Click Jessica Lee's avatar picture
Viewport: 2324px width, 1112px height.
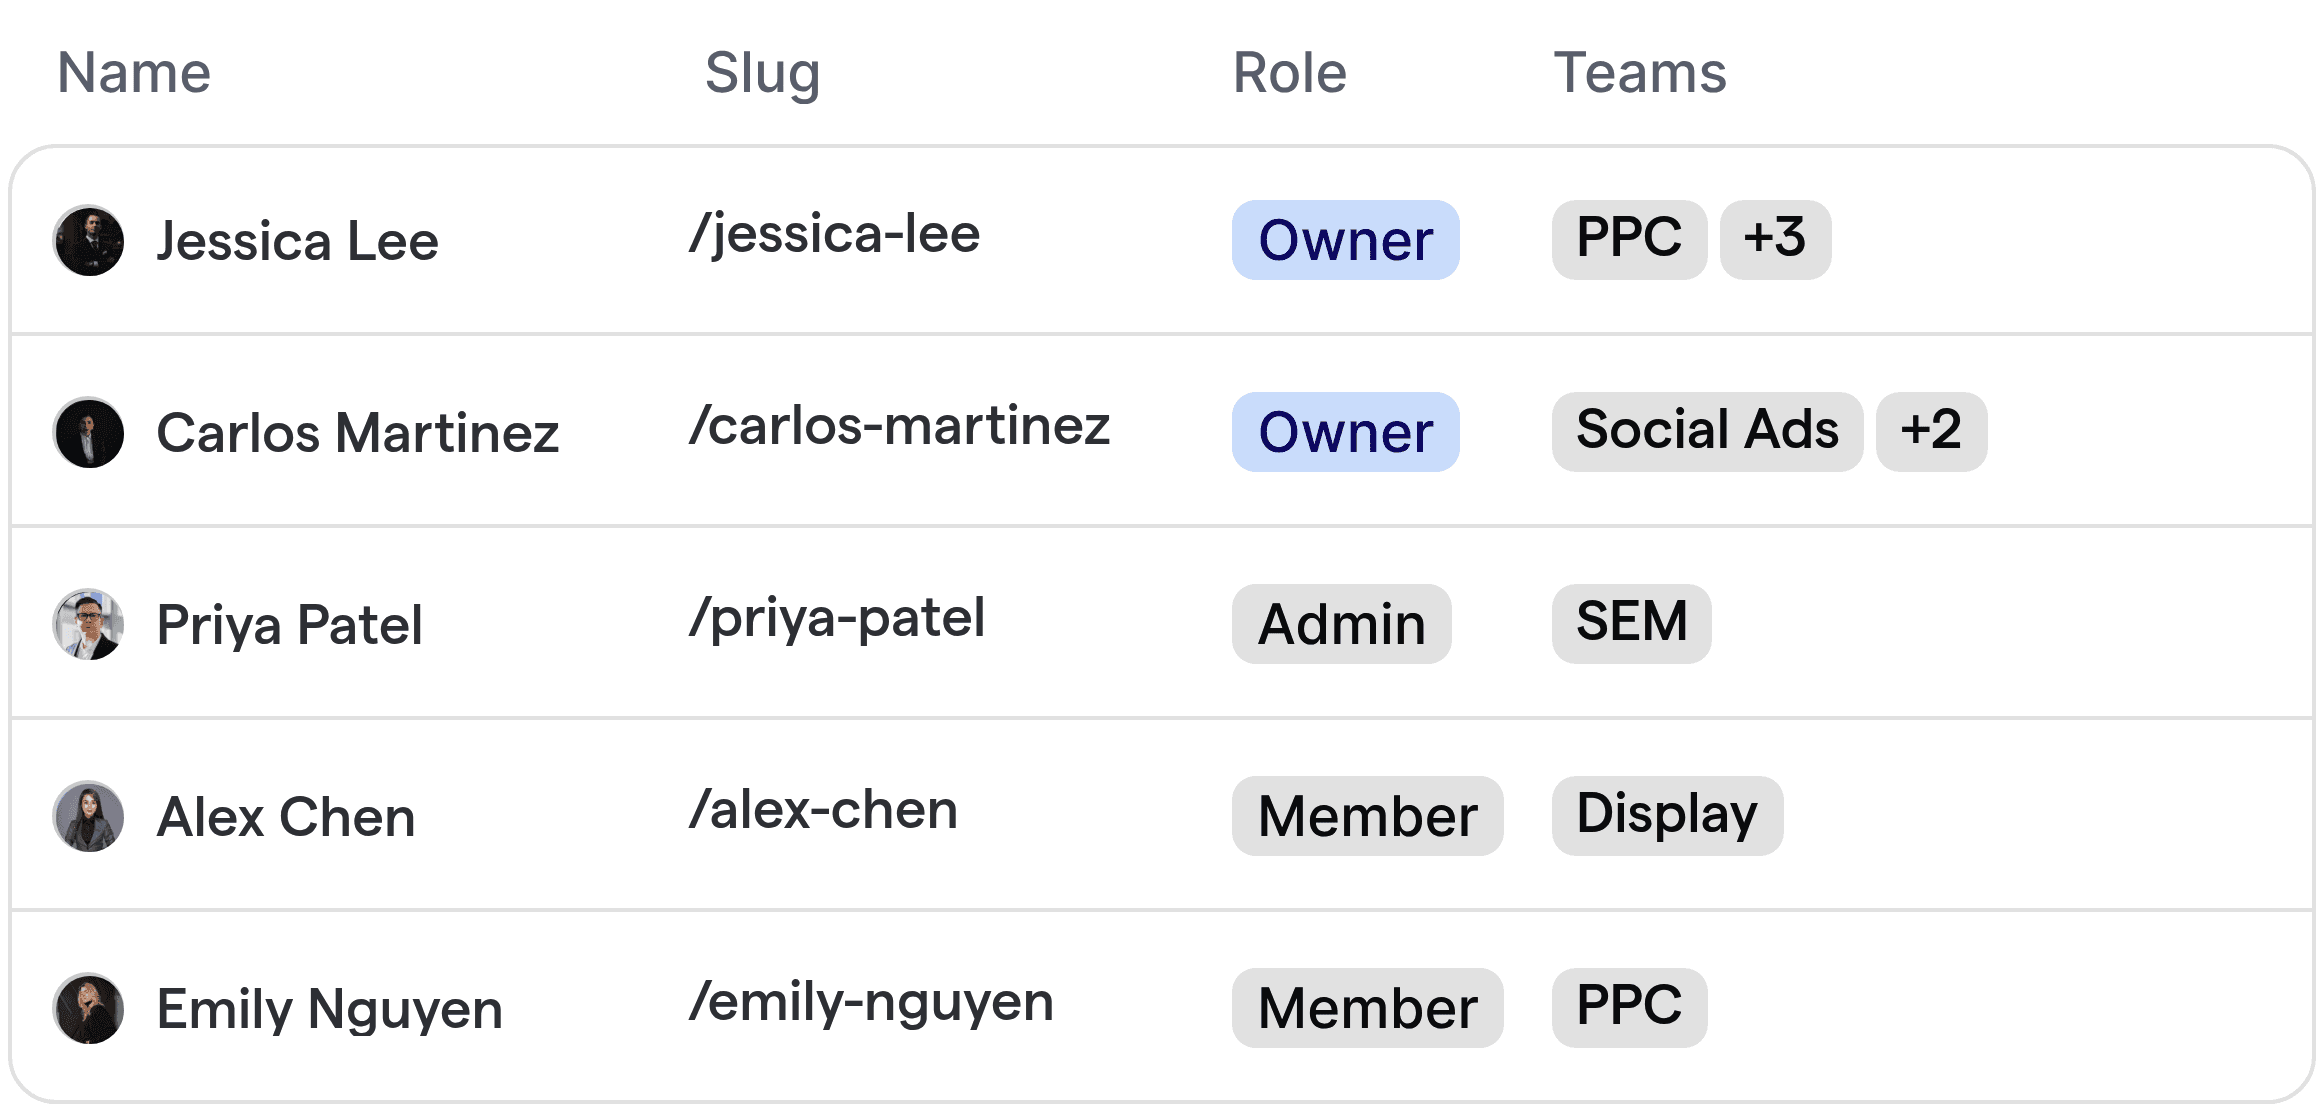[89, 241]
